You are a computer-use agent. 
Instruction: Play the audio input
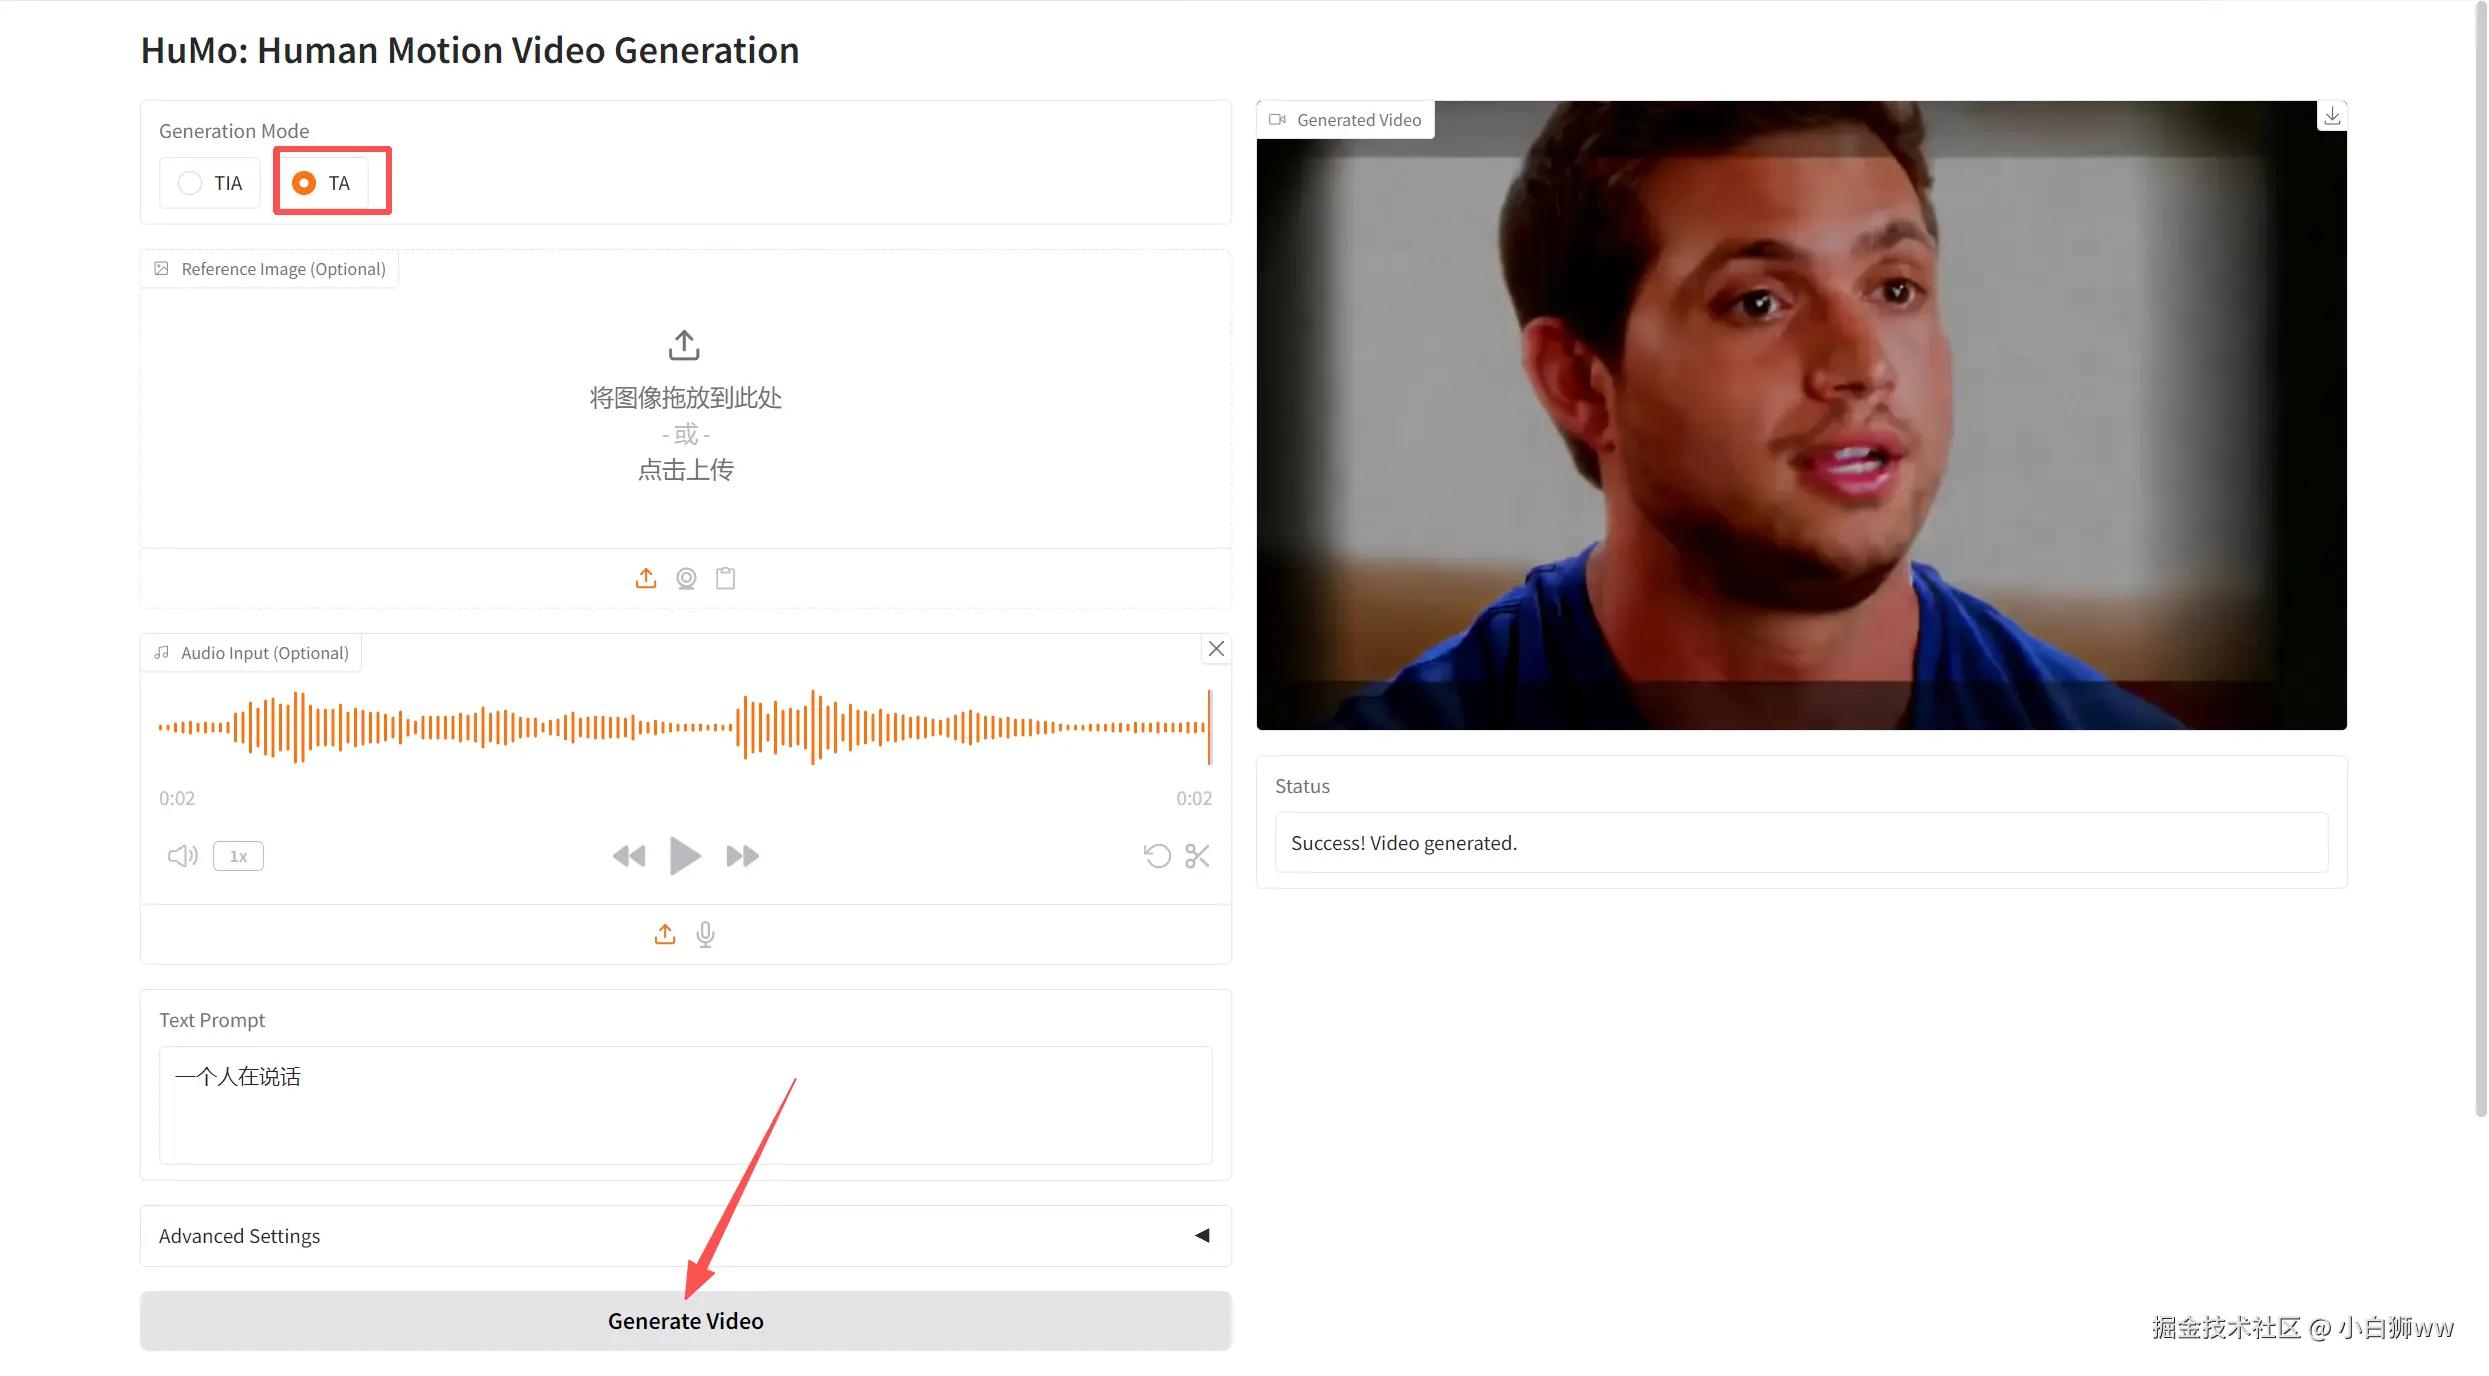[685, 856]
